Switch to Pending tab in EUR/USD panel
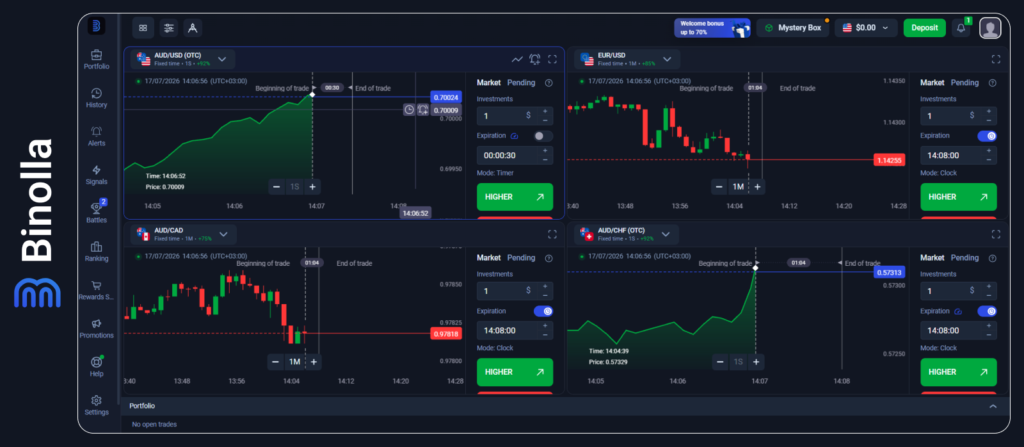 coord(965,82)
